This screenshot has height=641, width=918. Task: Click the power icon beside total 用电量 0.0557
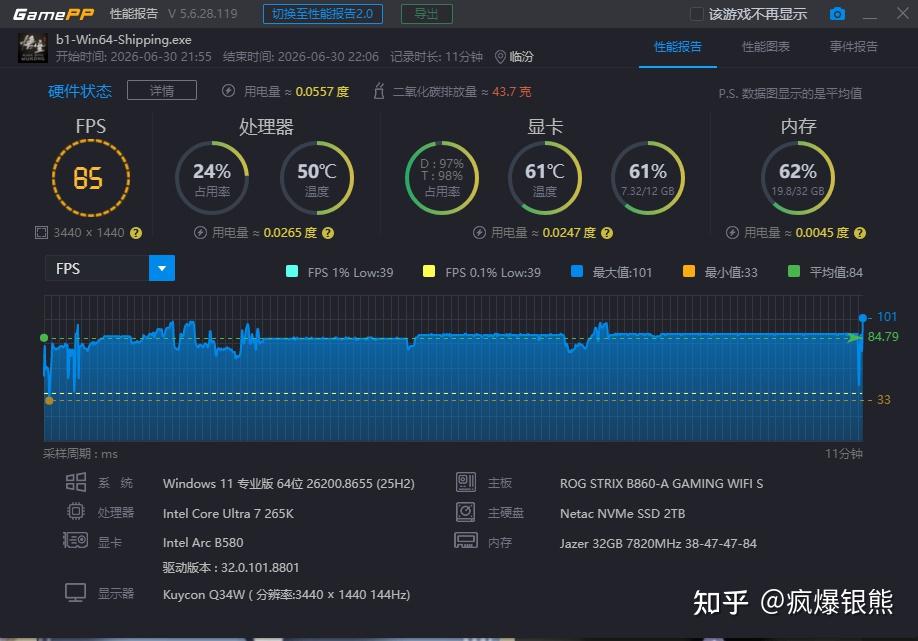[228, 91]
